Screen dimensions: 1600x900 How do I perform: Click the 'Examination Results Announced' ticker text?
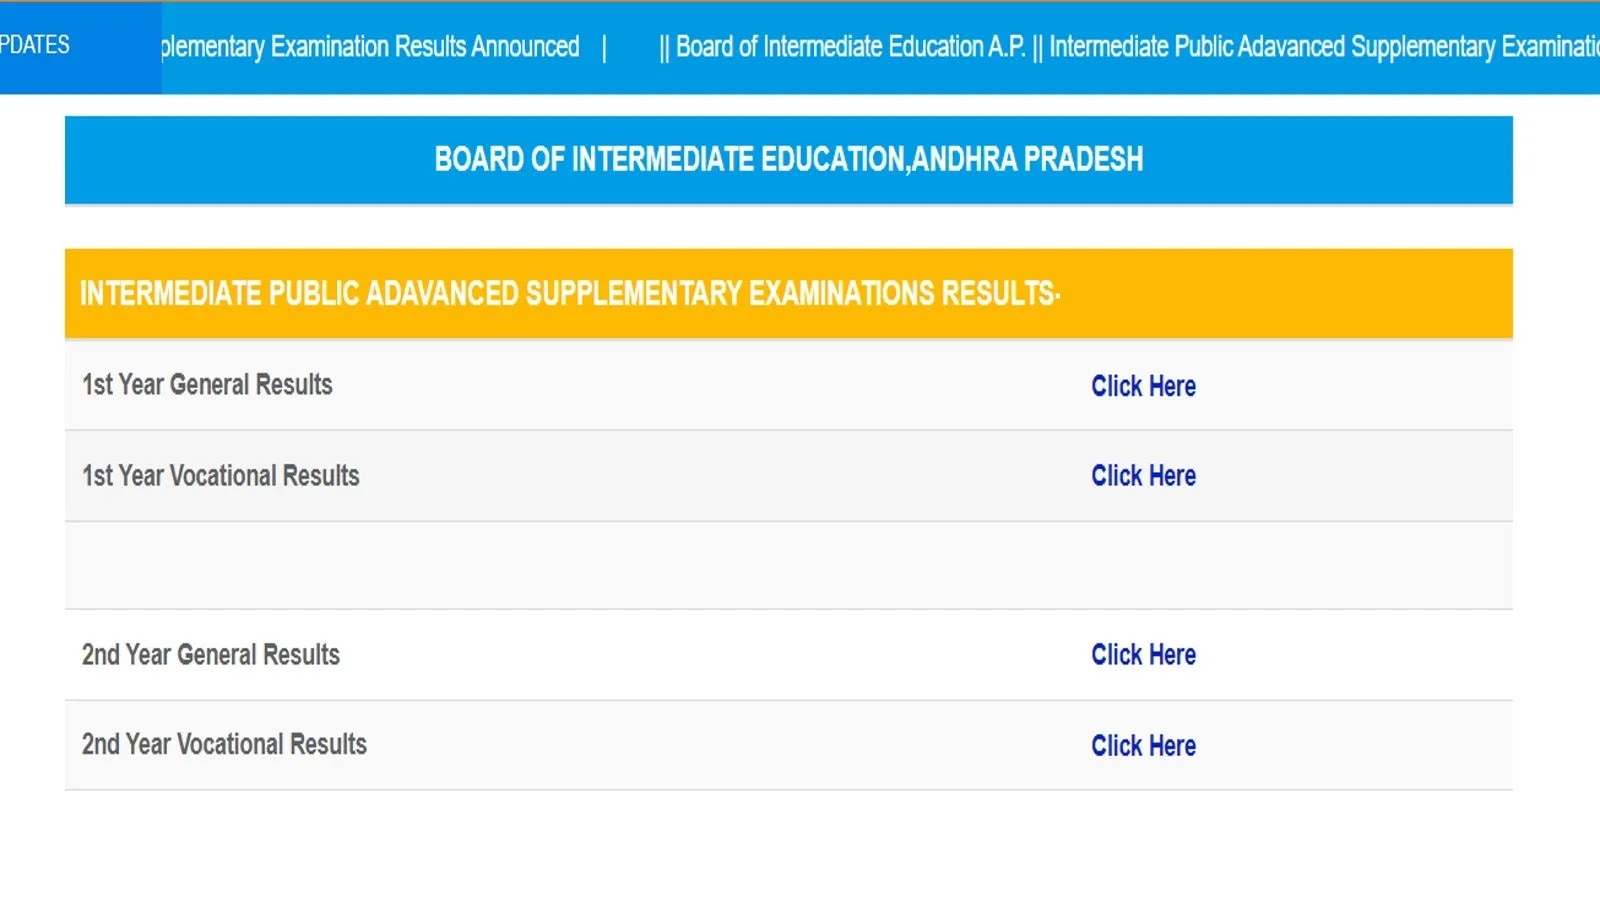pos(424,47)
